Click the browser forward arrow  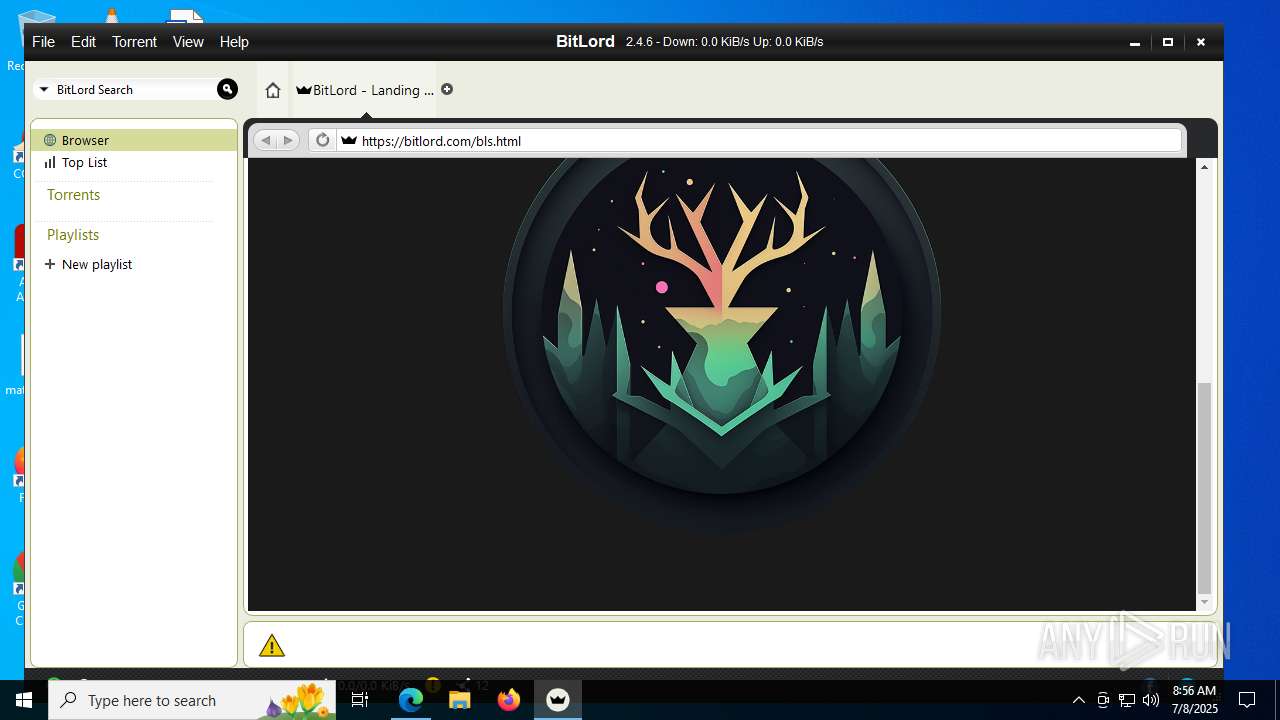tap(288, 141)
